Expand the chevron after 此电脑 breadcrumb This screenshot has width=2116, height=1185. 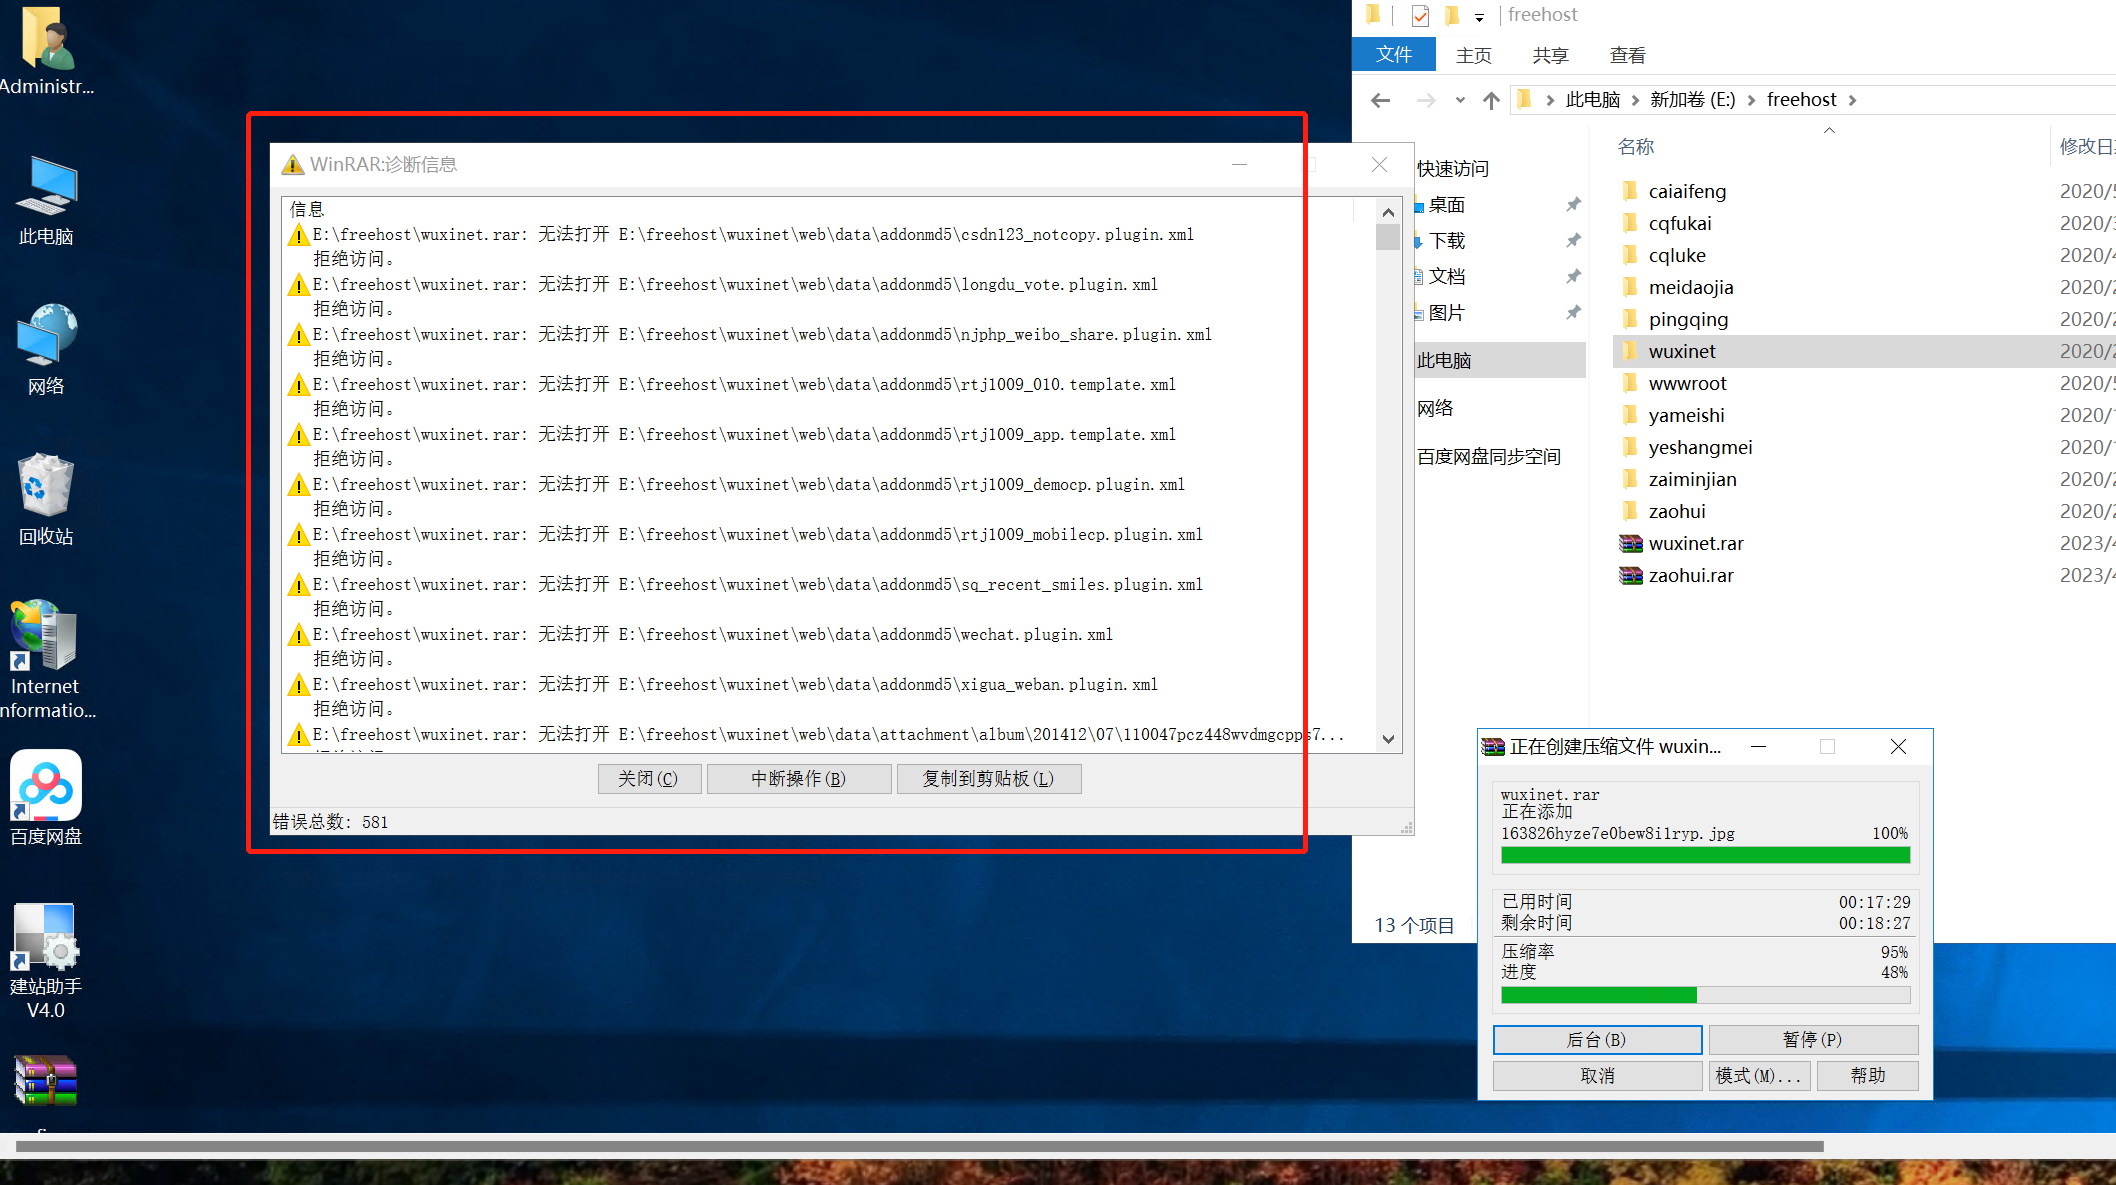1635,100
